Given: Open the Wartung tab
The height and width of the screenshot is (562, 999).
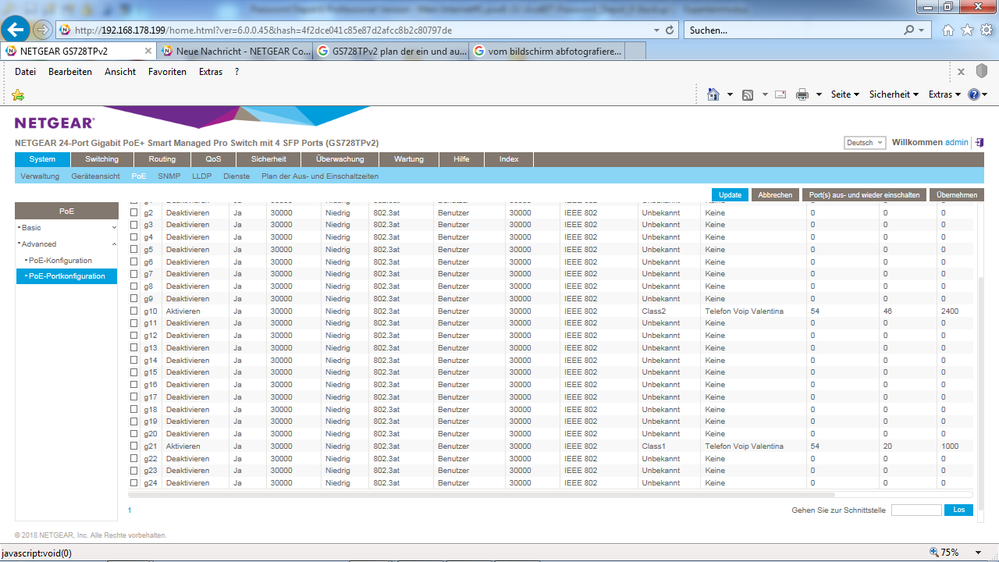Looking at the screenshot, I should pyautogui.click(x=408, y=159).
